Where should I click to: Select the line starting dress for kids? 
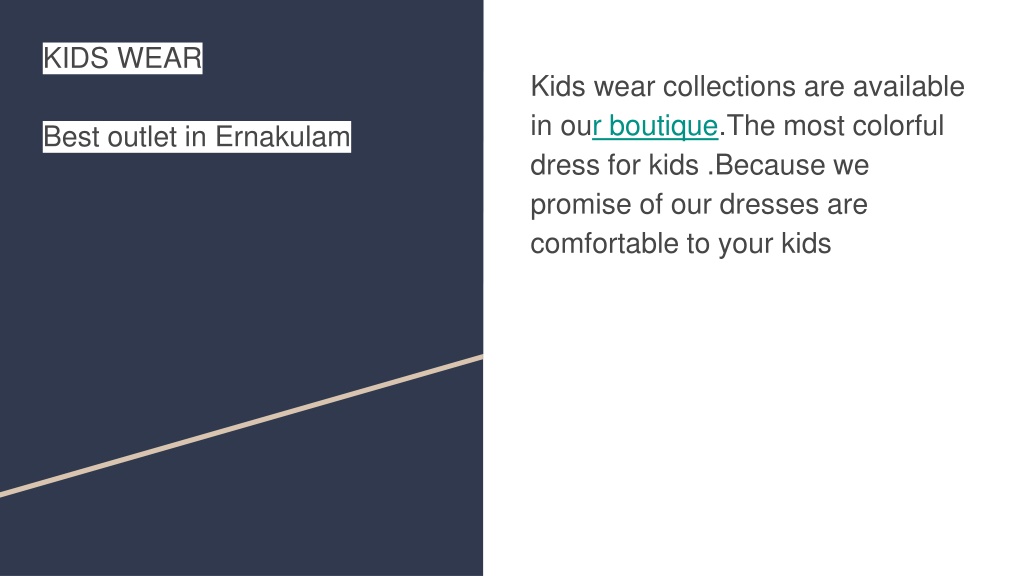click(x=699, y=165)
